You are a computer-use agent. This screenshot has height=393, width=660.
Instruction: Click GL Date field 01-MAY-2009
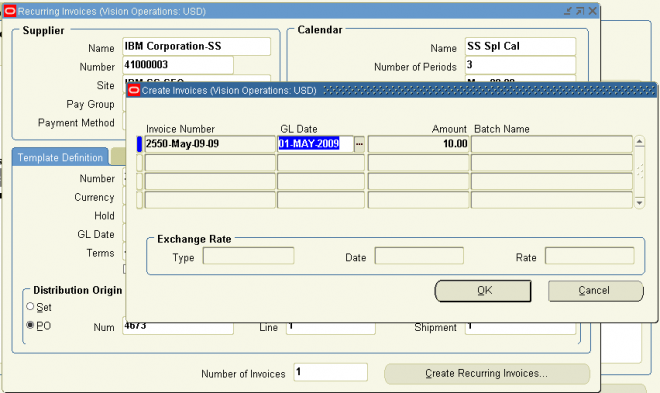(x=316, y=144)
